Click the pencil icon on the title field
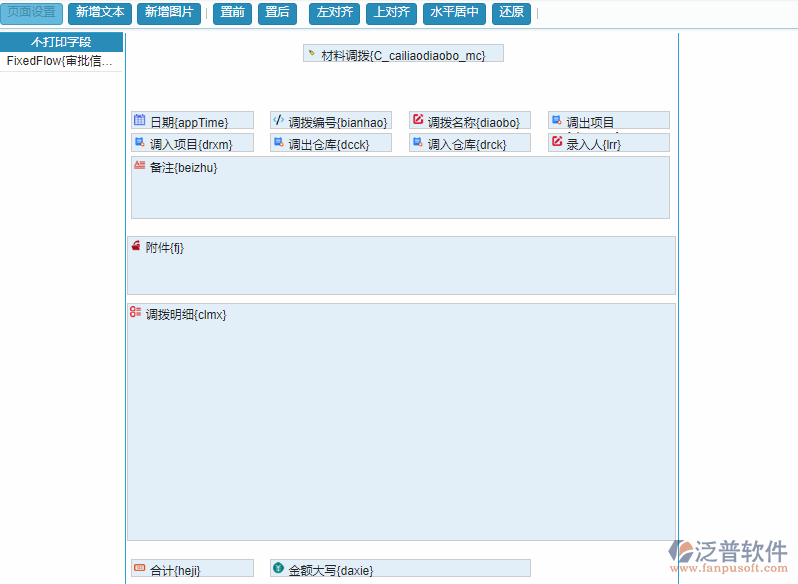Image resolution: width=798 pixels, height=584 pixels. pos(311,54)
